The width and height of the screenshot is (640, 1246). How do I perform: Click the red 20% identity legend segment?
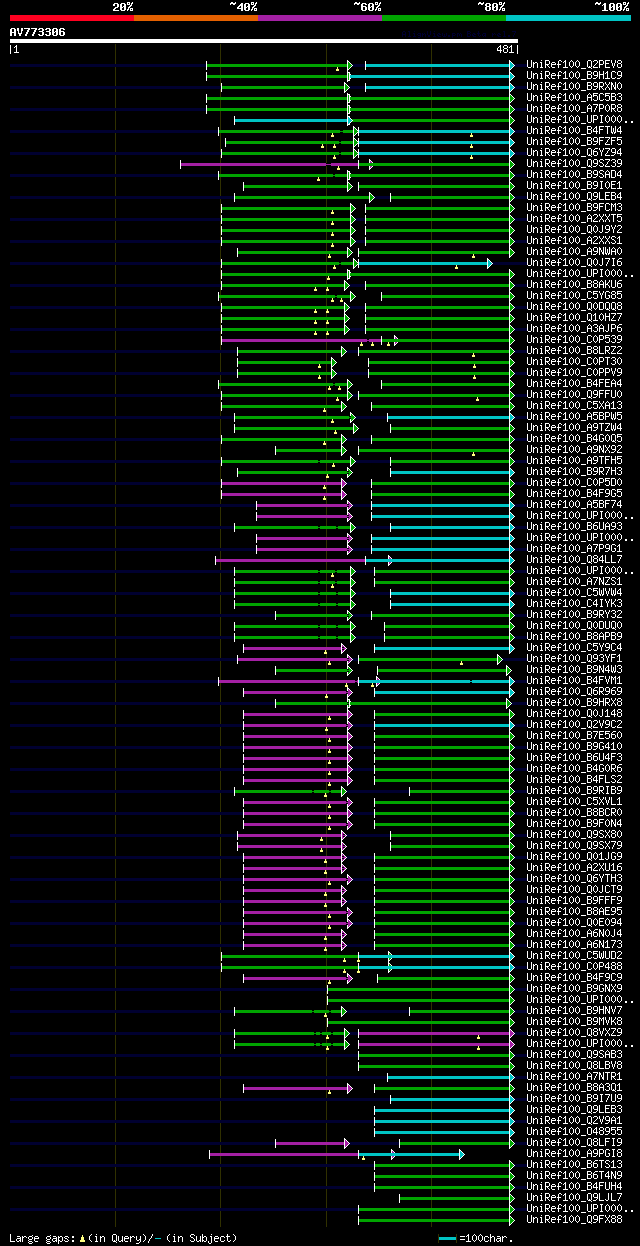[72, 18]
